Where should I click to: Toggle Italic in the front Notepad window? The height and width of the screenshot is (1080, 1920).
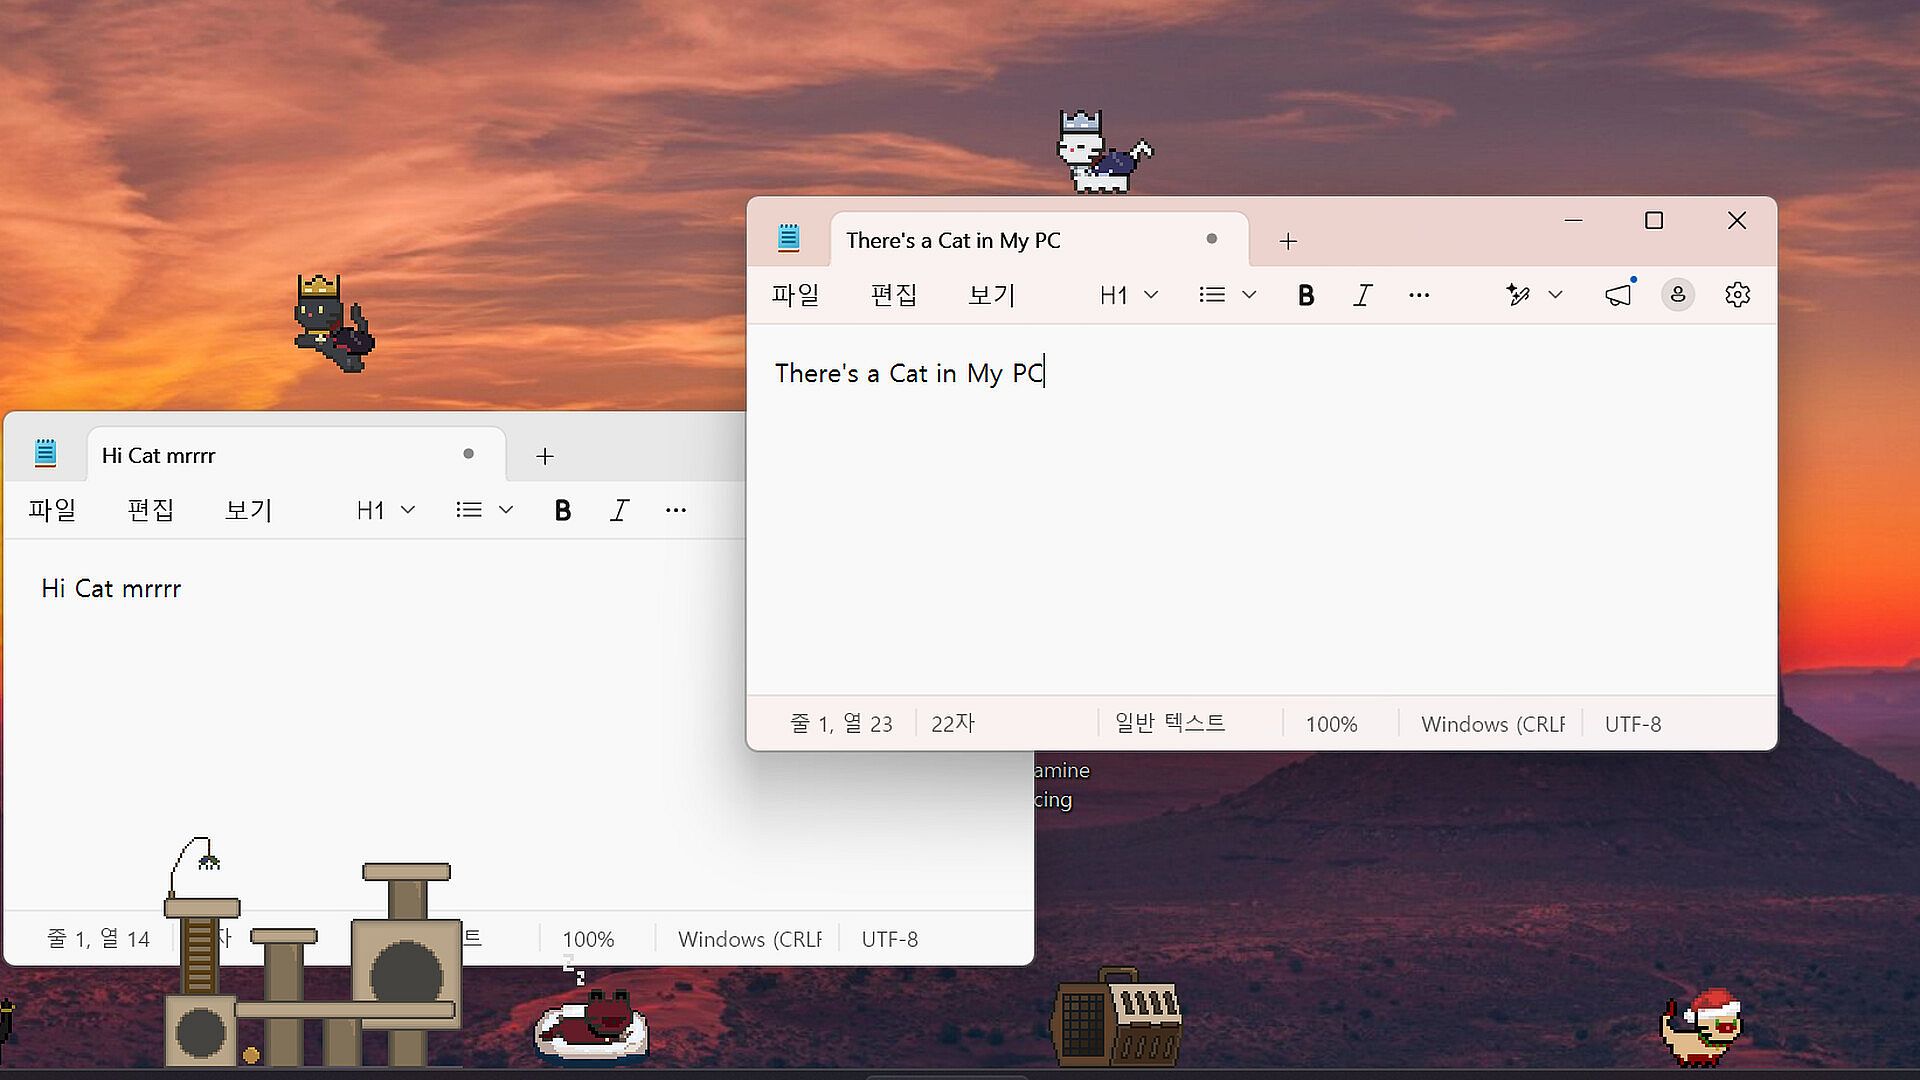(1362, 295)
